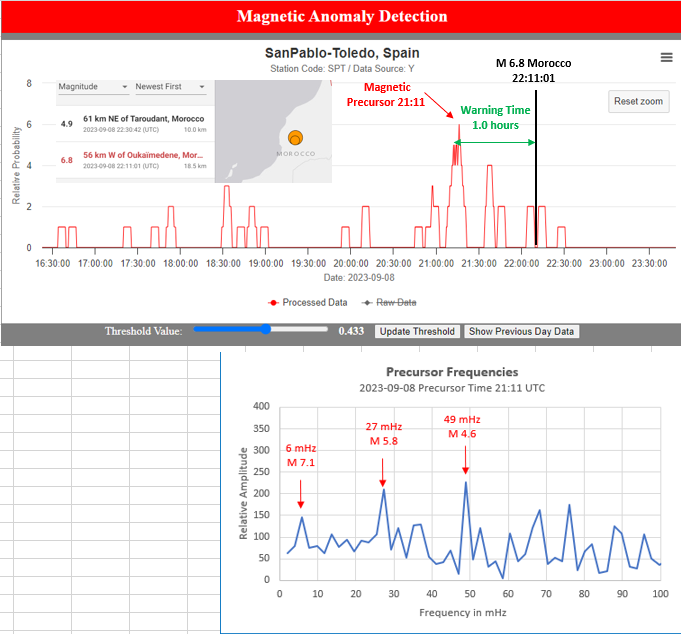The width and height of the screenshot is (681, 634).
Task: Click the Threshold Value slider handle
Action: tap(266, 329)
